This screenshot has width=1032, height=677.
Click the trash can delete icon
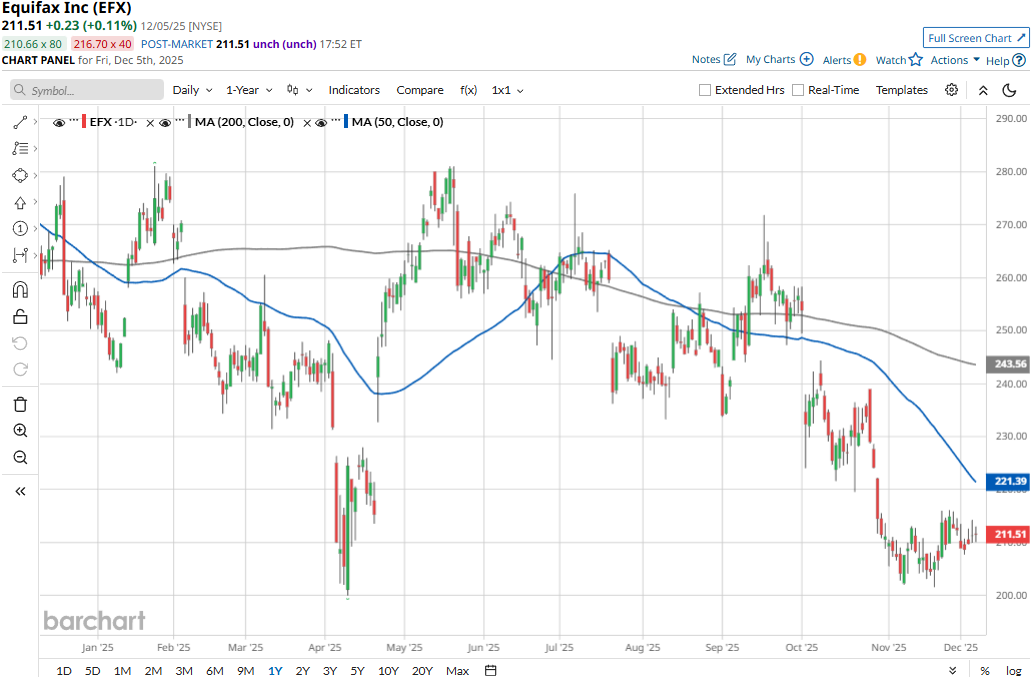click(20, 404)
